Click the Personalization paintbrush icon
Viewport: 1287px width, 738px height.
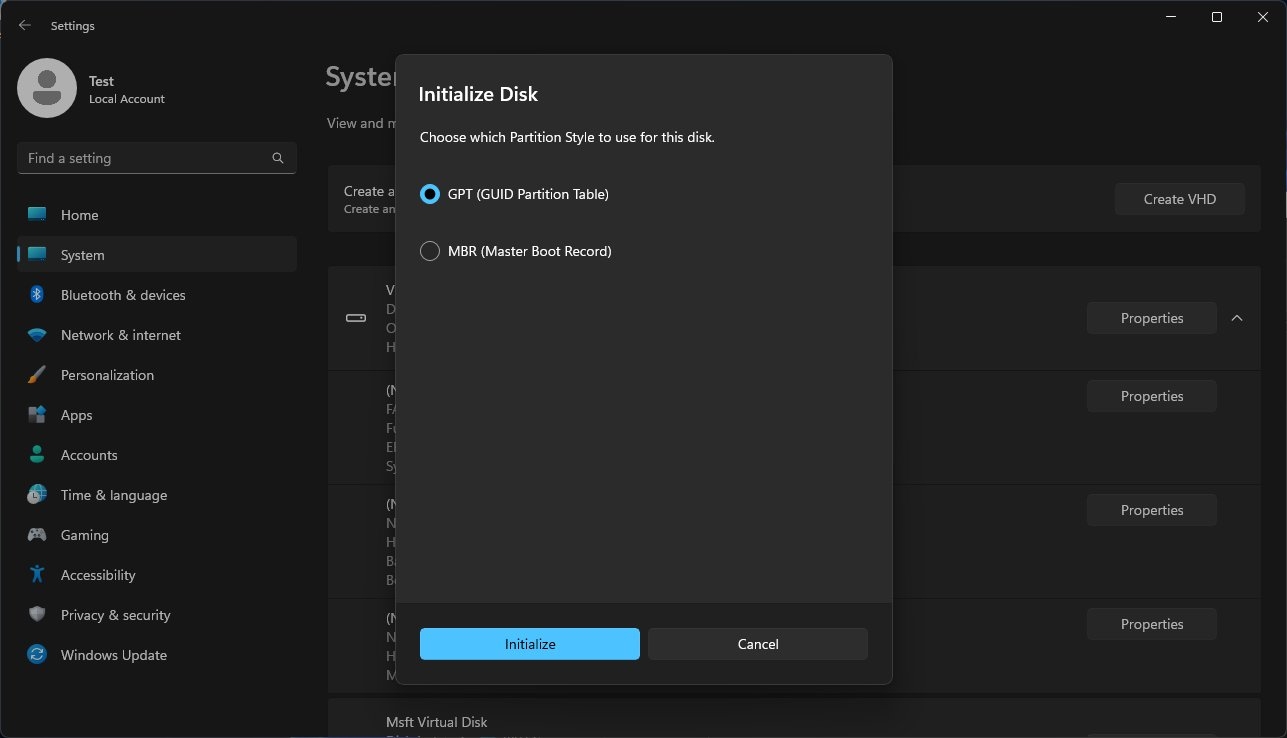pyautogui.click(x=37, y=375)
